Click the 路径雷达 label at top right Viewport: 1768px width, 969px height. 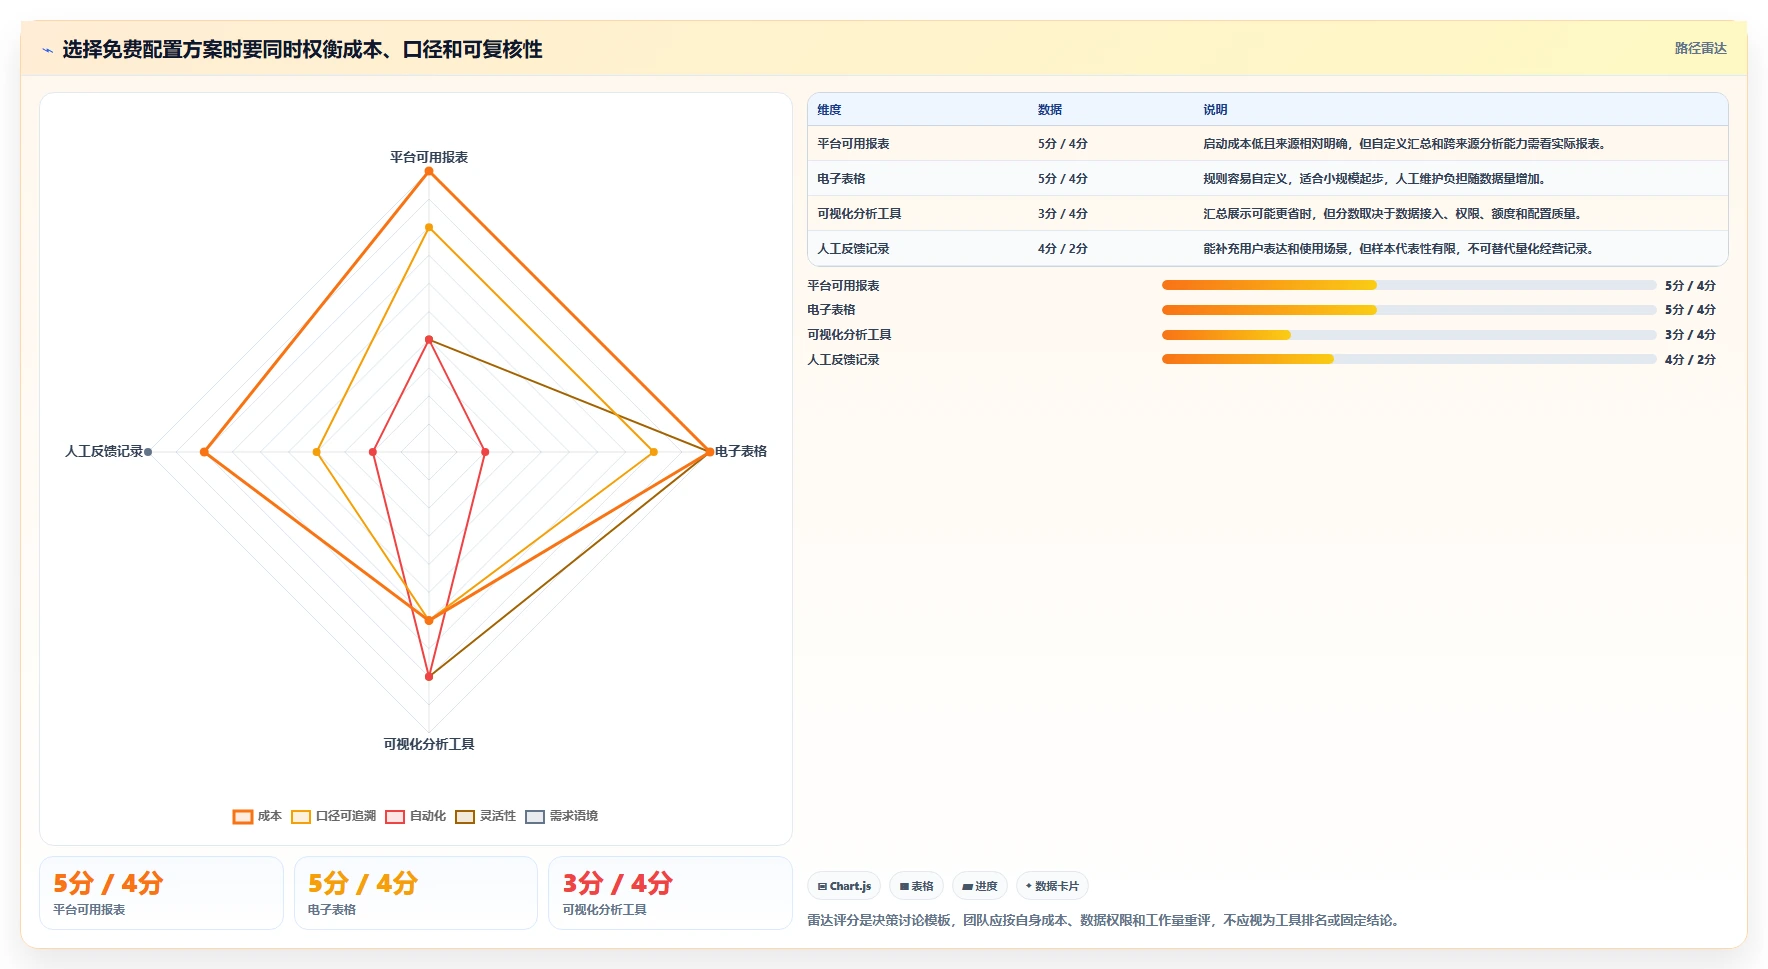(1700, 48)
